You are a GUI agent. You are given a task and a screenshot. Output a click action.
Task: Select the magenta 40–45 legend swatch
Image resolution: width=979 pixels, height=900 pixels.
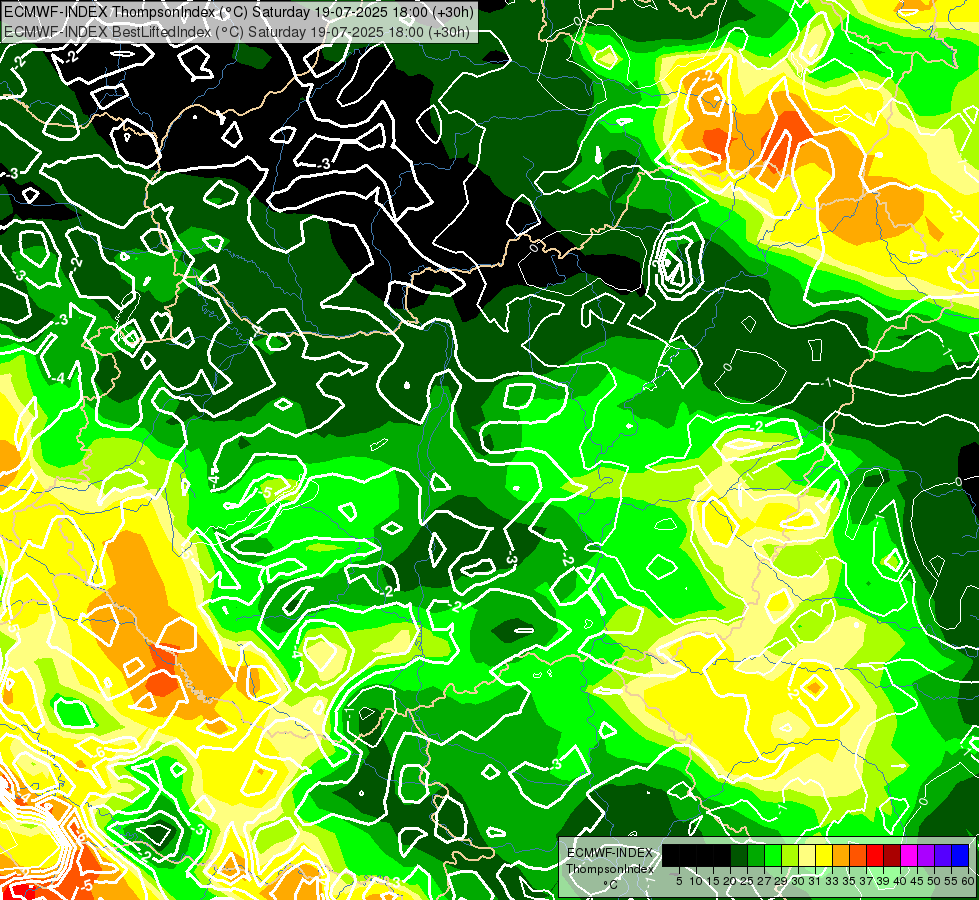[x=909, y=856]
